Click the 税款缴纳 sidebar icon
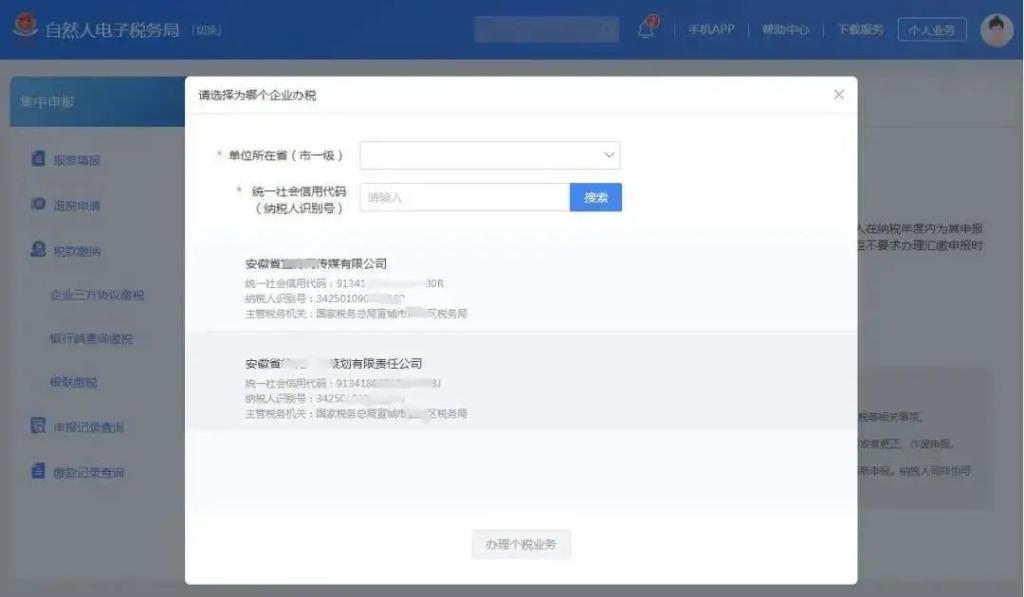 (38, 250)
